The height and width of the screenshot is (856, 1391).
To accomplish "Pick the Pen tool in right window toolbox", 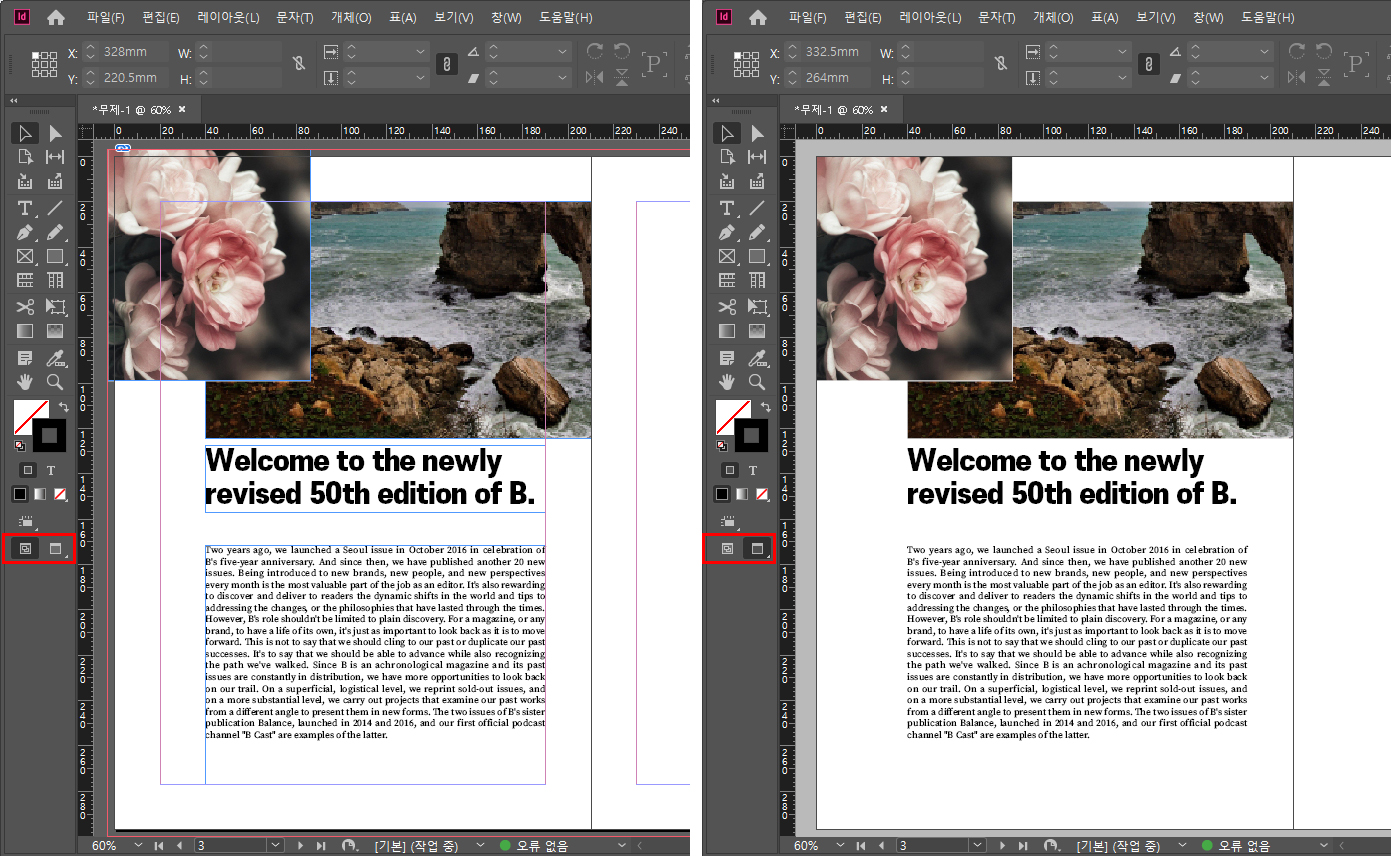I will pyautogui.click(x=727, y=232).
